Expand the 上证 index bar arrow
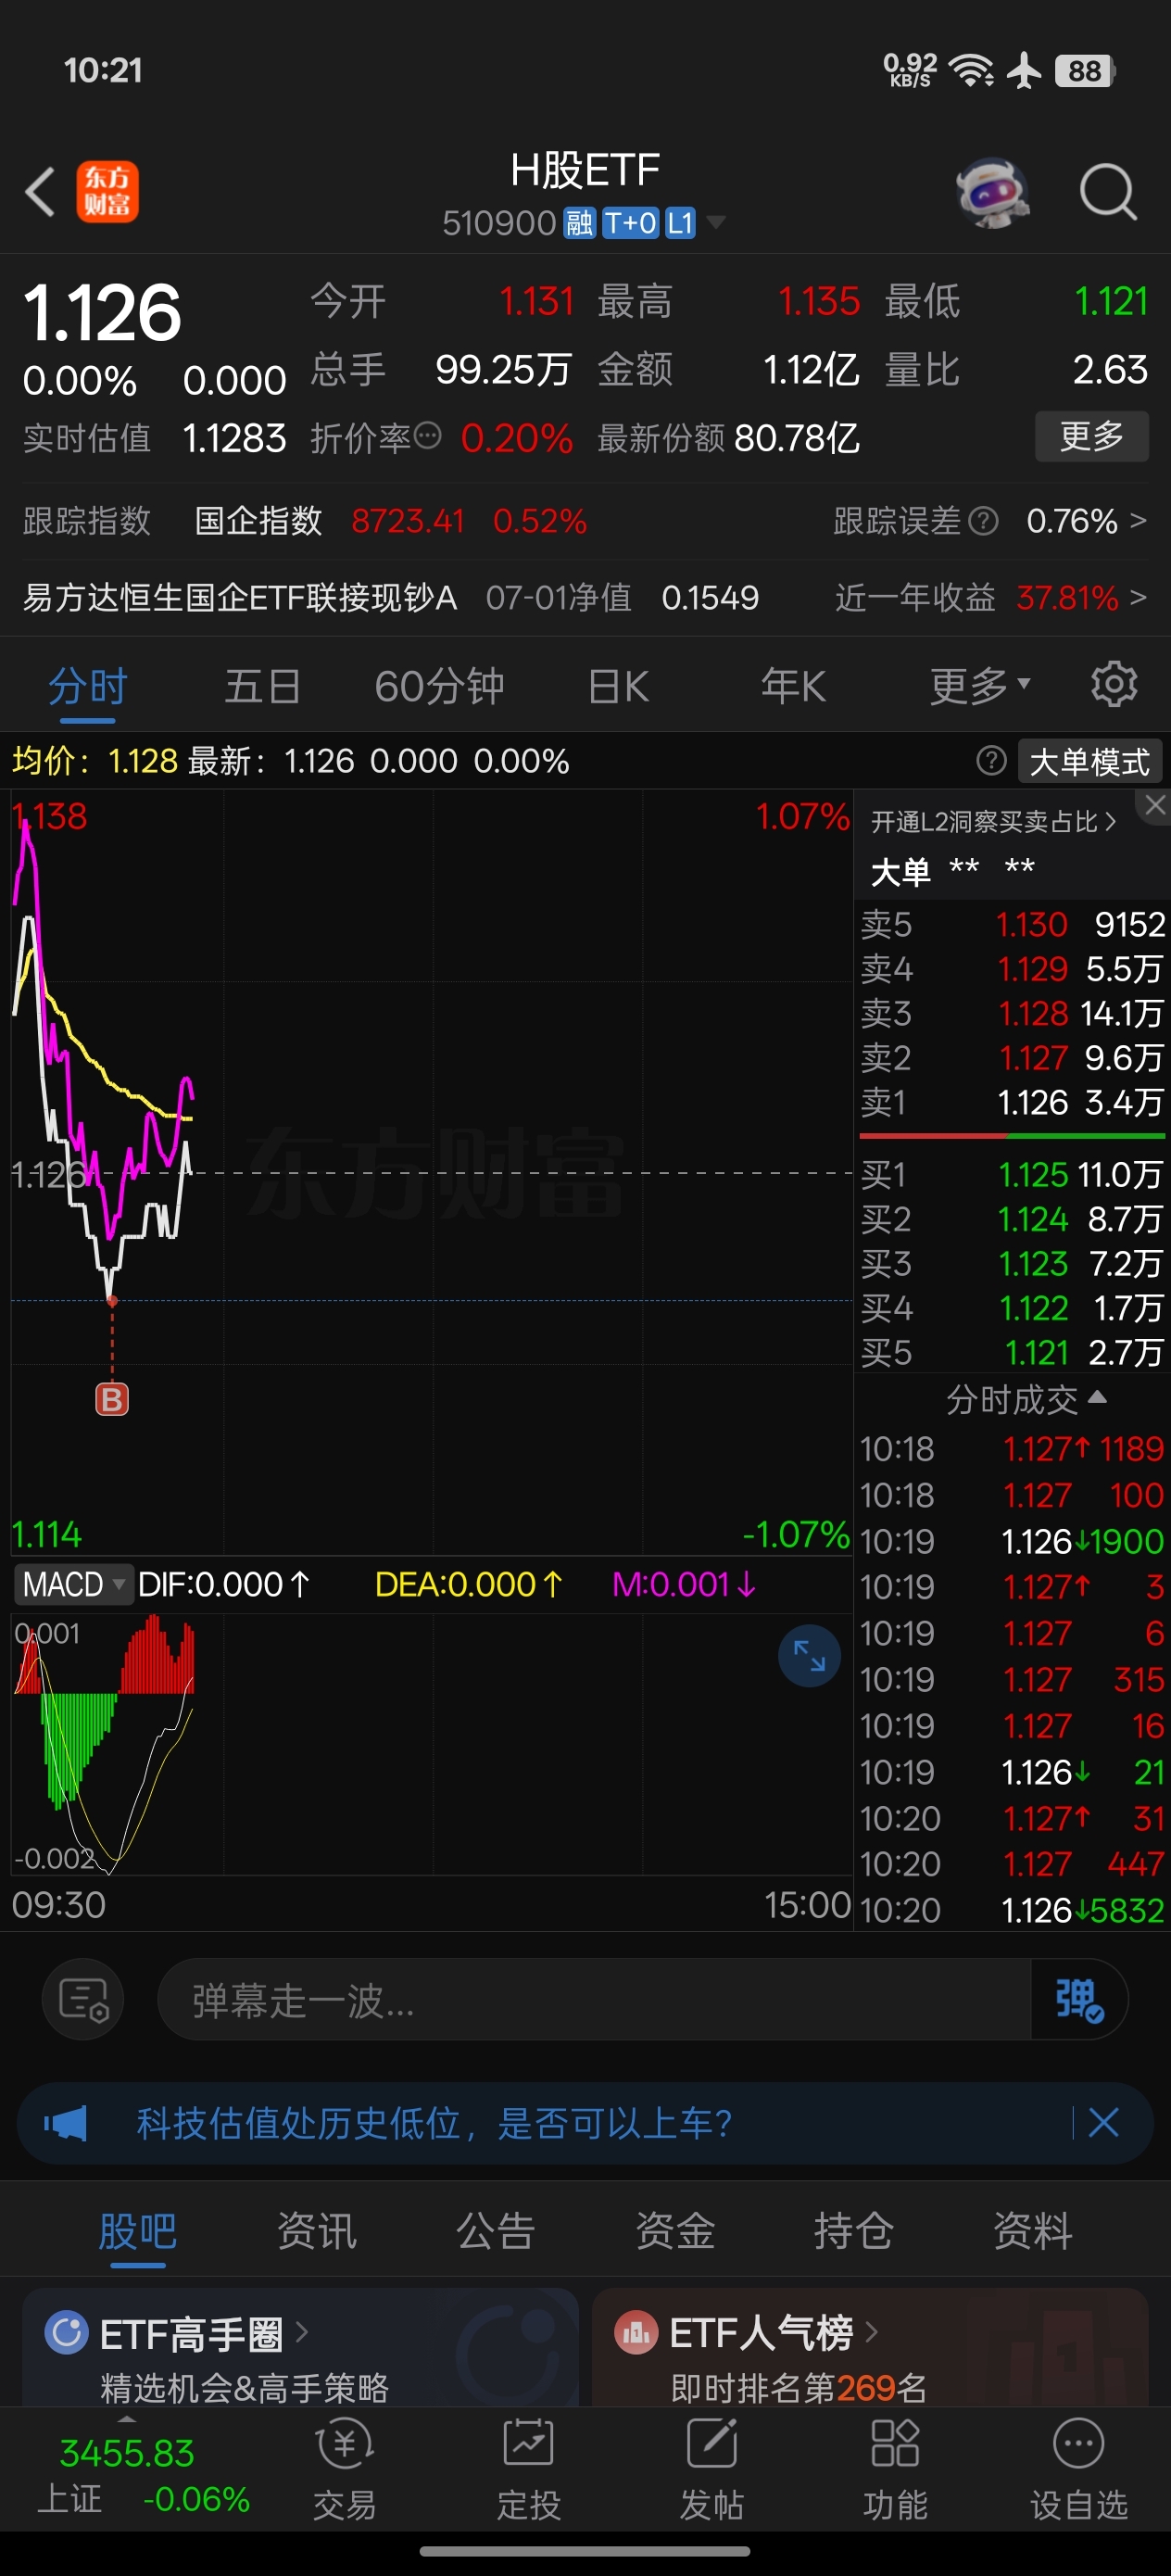The height and width of the screenshot is (2576, 1171). click(x=127, y=2418)
